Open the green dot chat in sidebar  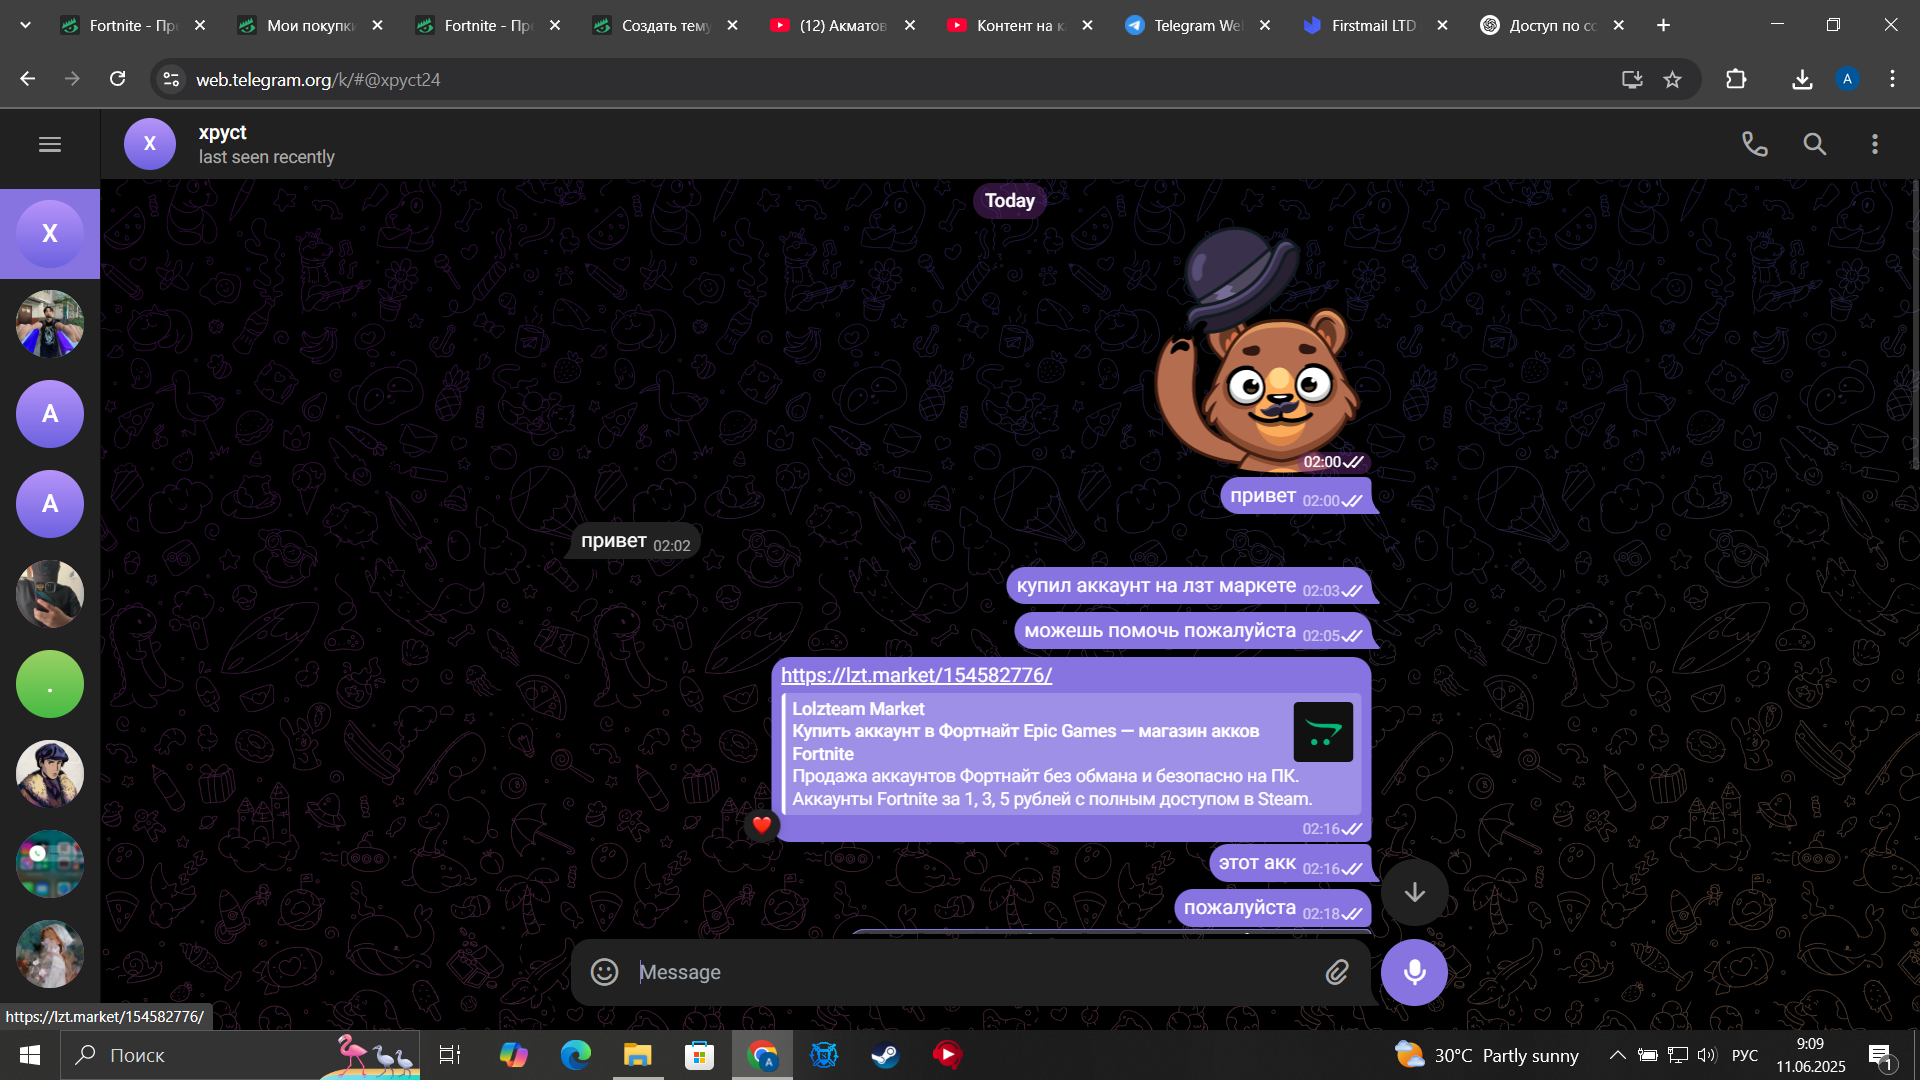[50, 684]
